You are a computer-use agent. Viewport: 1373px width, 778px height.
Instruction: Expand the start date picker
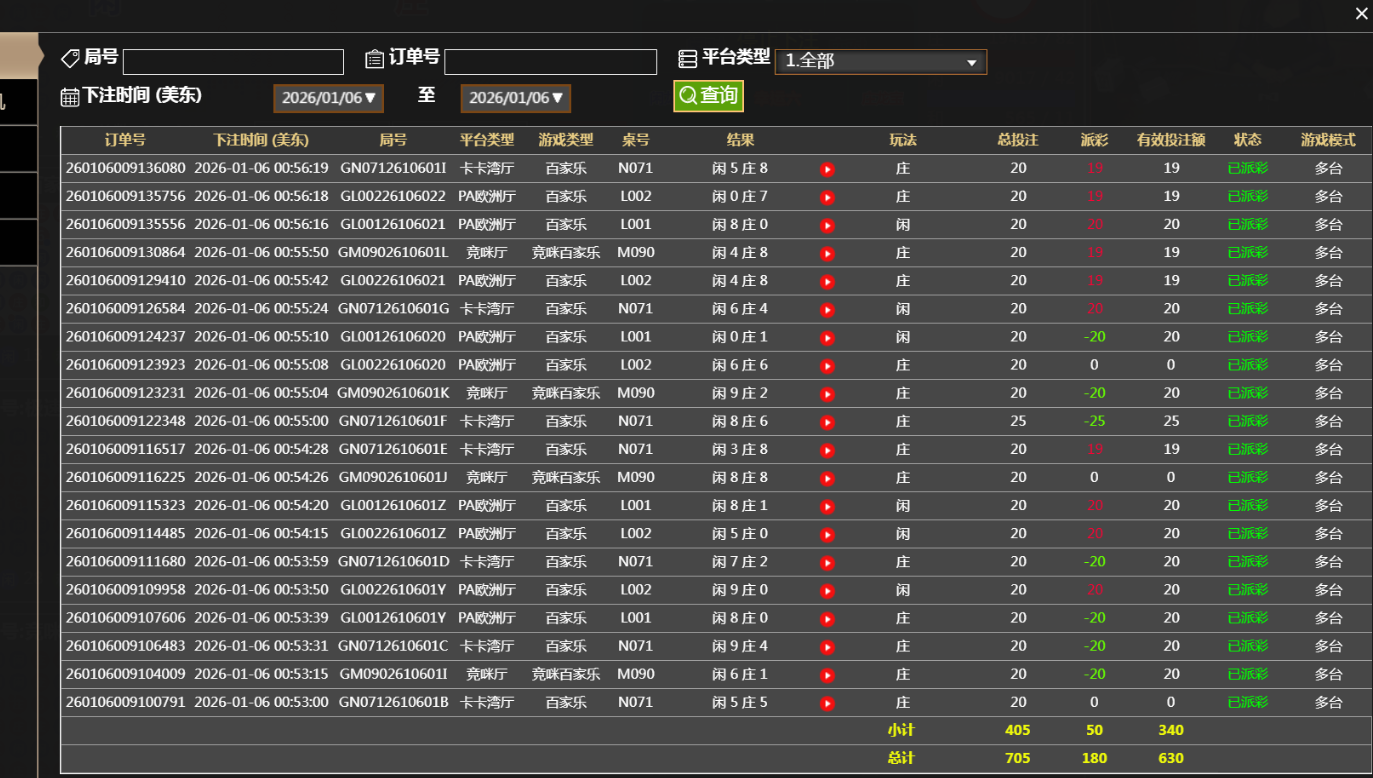click(329, 98)
